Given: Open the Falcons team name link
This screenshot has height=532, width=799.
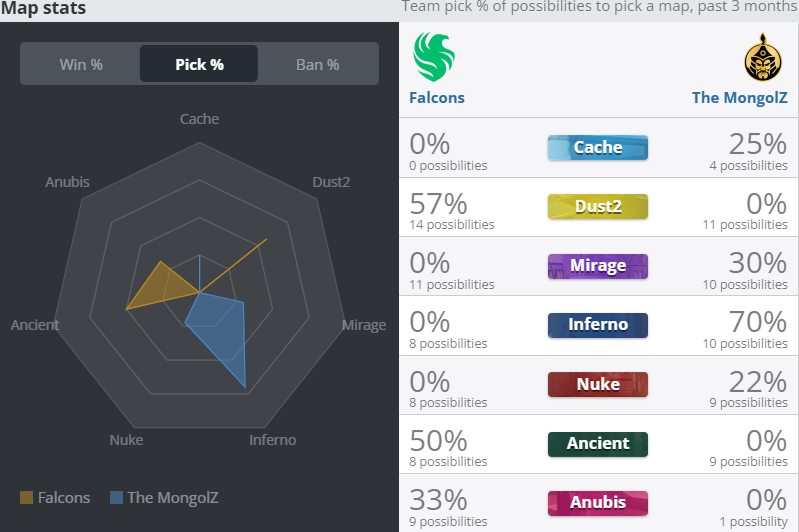Looking at the screenshot, I should click(437, 98).
